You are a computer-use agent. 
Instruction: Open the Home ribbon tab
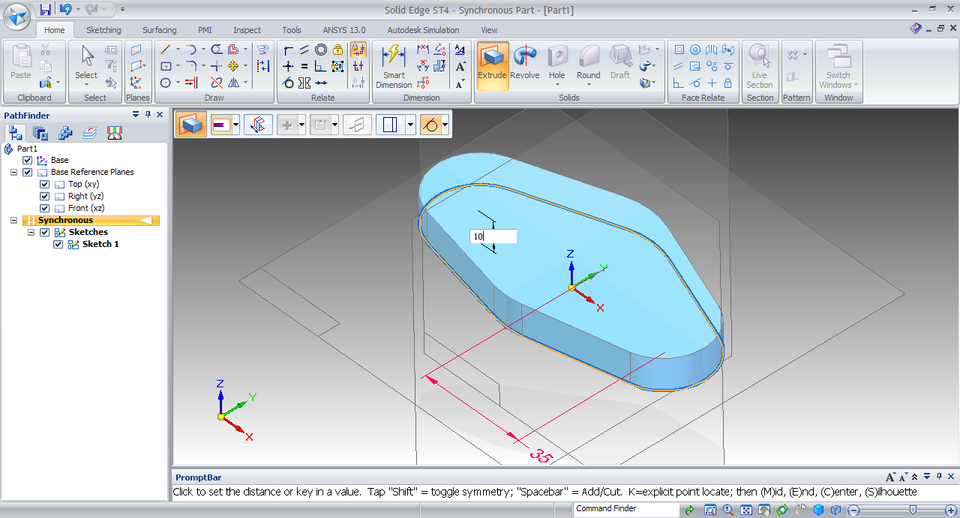pyautogui.click(x=54, y=30)
